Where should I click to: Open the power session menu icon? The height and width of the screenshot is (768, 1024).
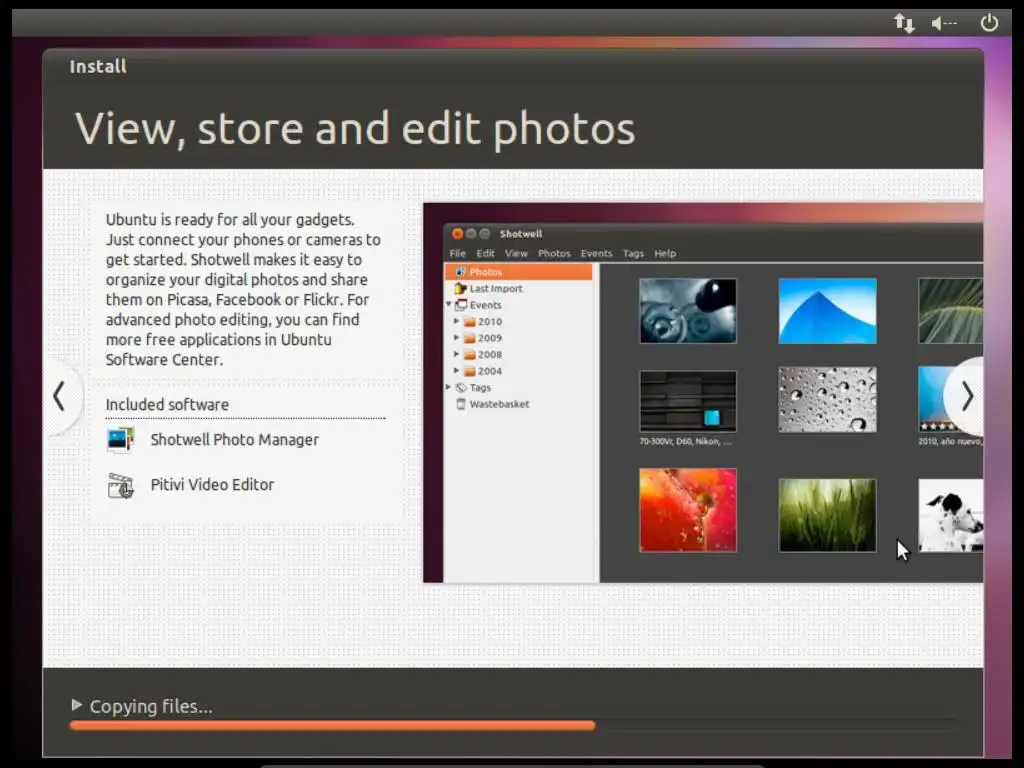coord(989,23)
